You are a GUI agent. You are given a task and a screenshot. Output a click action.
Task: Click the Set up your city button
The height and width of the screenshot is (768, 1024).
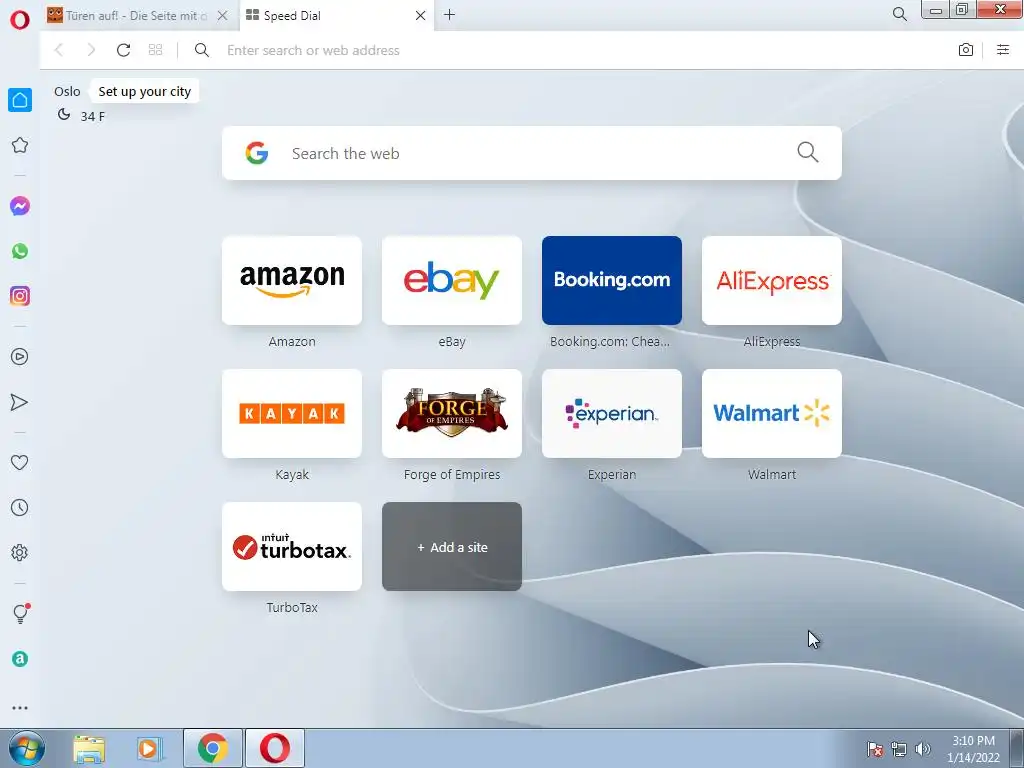pyautogui.click(x=144, y=91)
